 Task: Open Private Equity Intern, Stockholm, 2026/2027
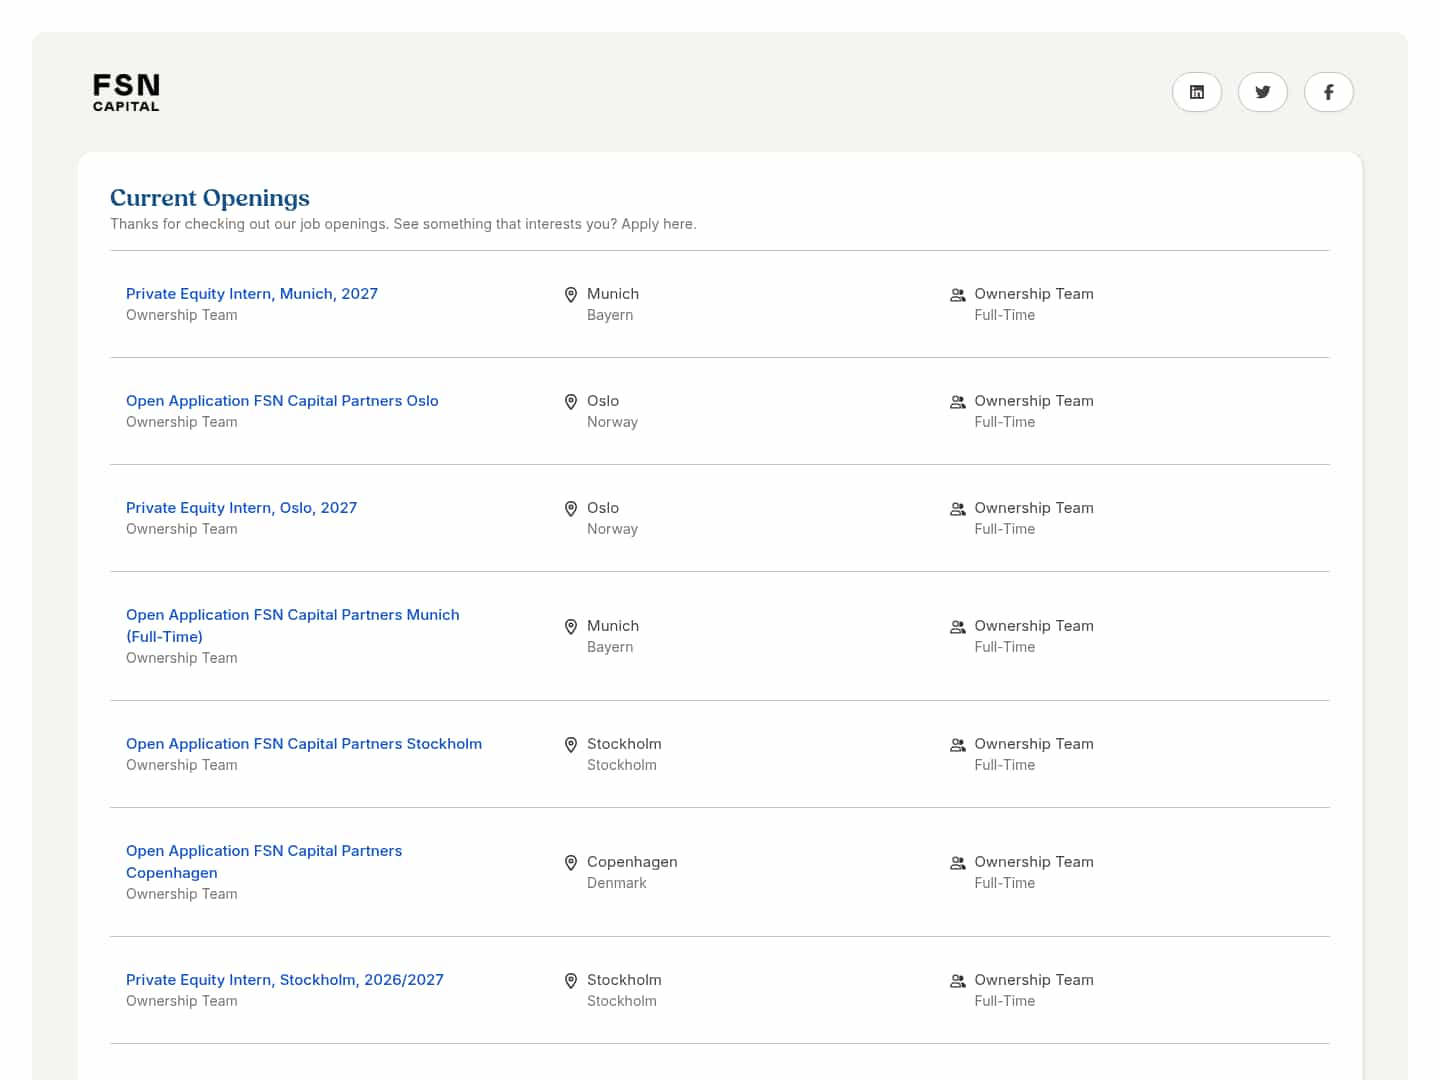pos(285,980)
